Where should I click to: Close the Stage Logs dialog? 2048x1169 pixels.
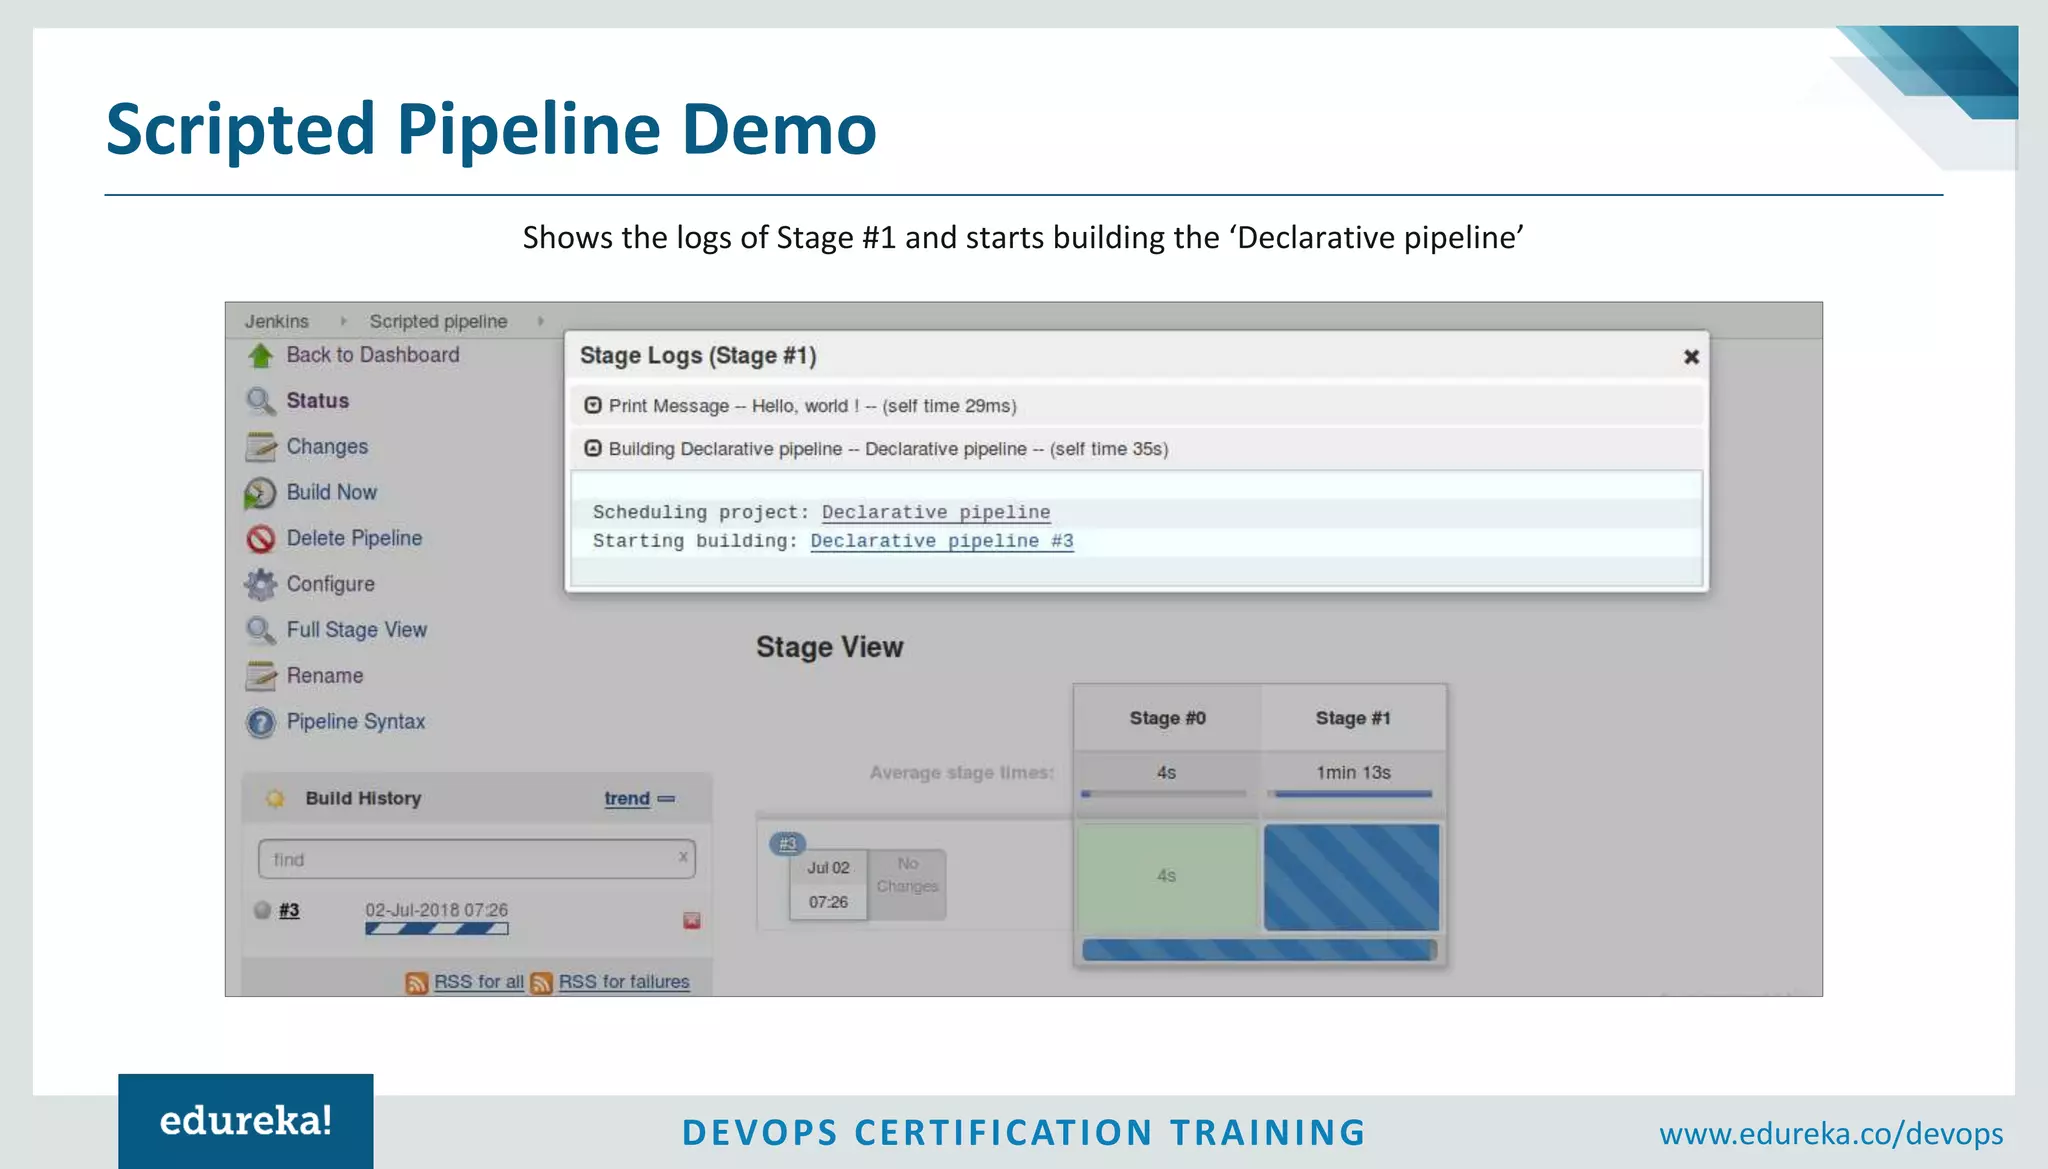point(1691,357)
